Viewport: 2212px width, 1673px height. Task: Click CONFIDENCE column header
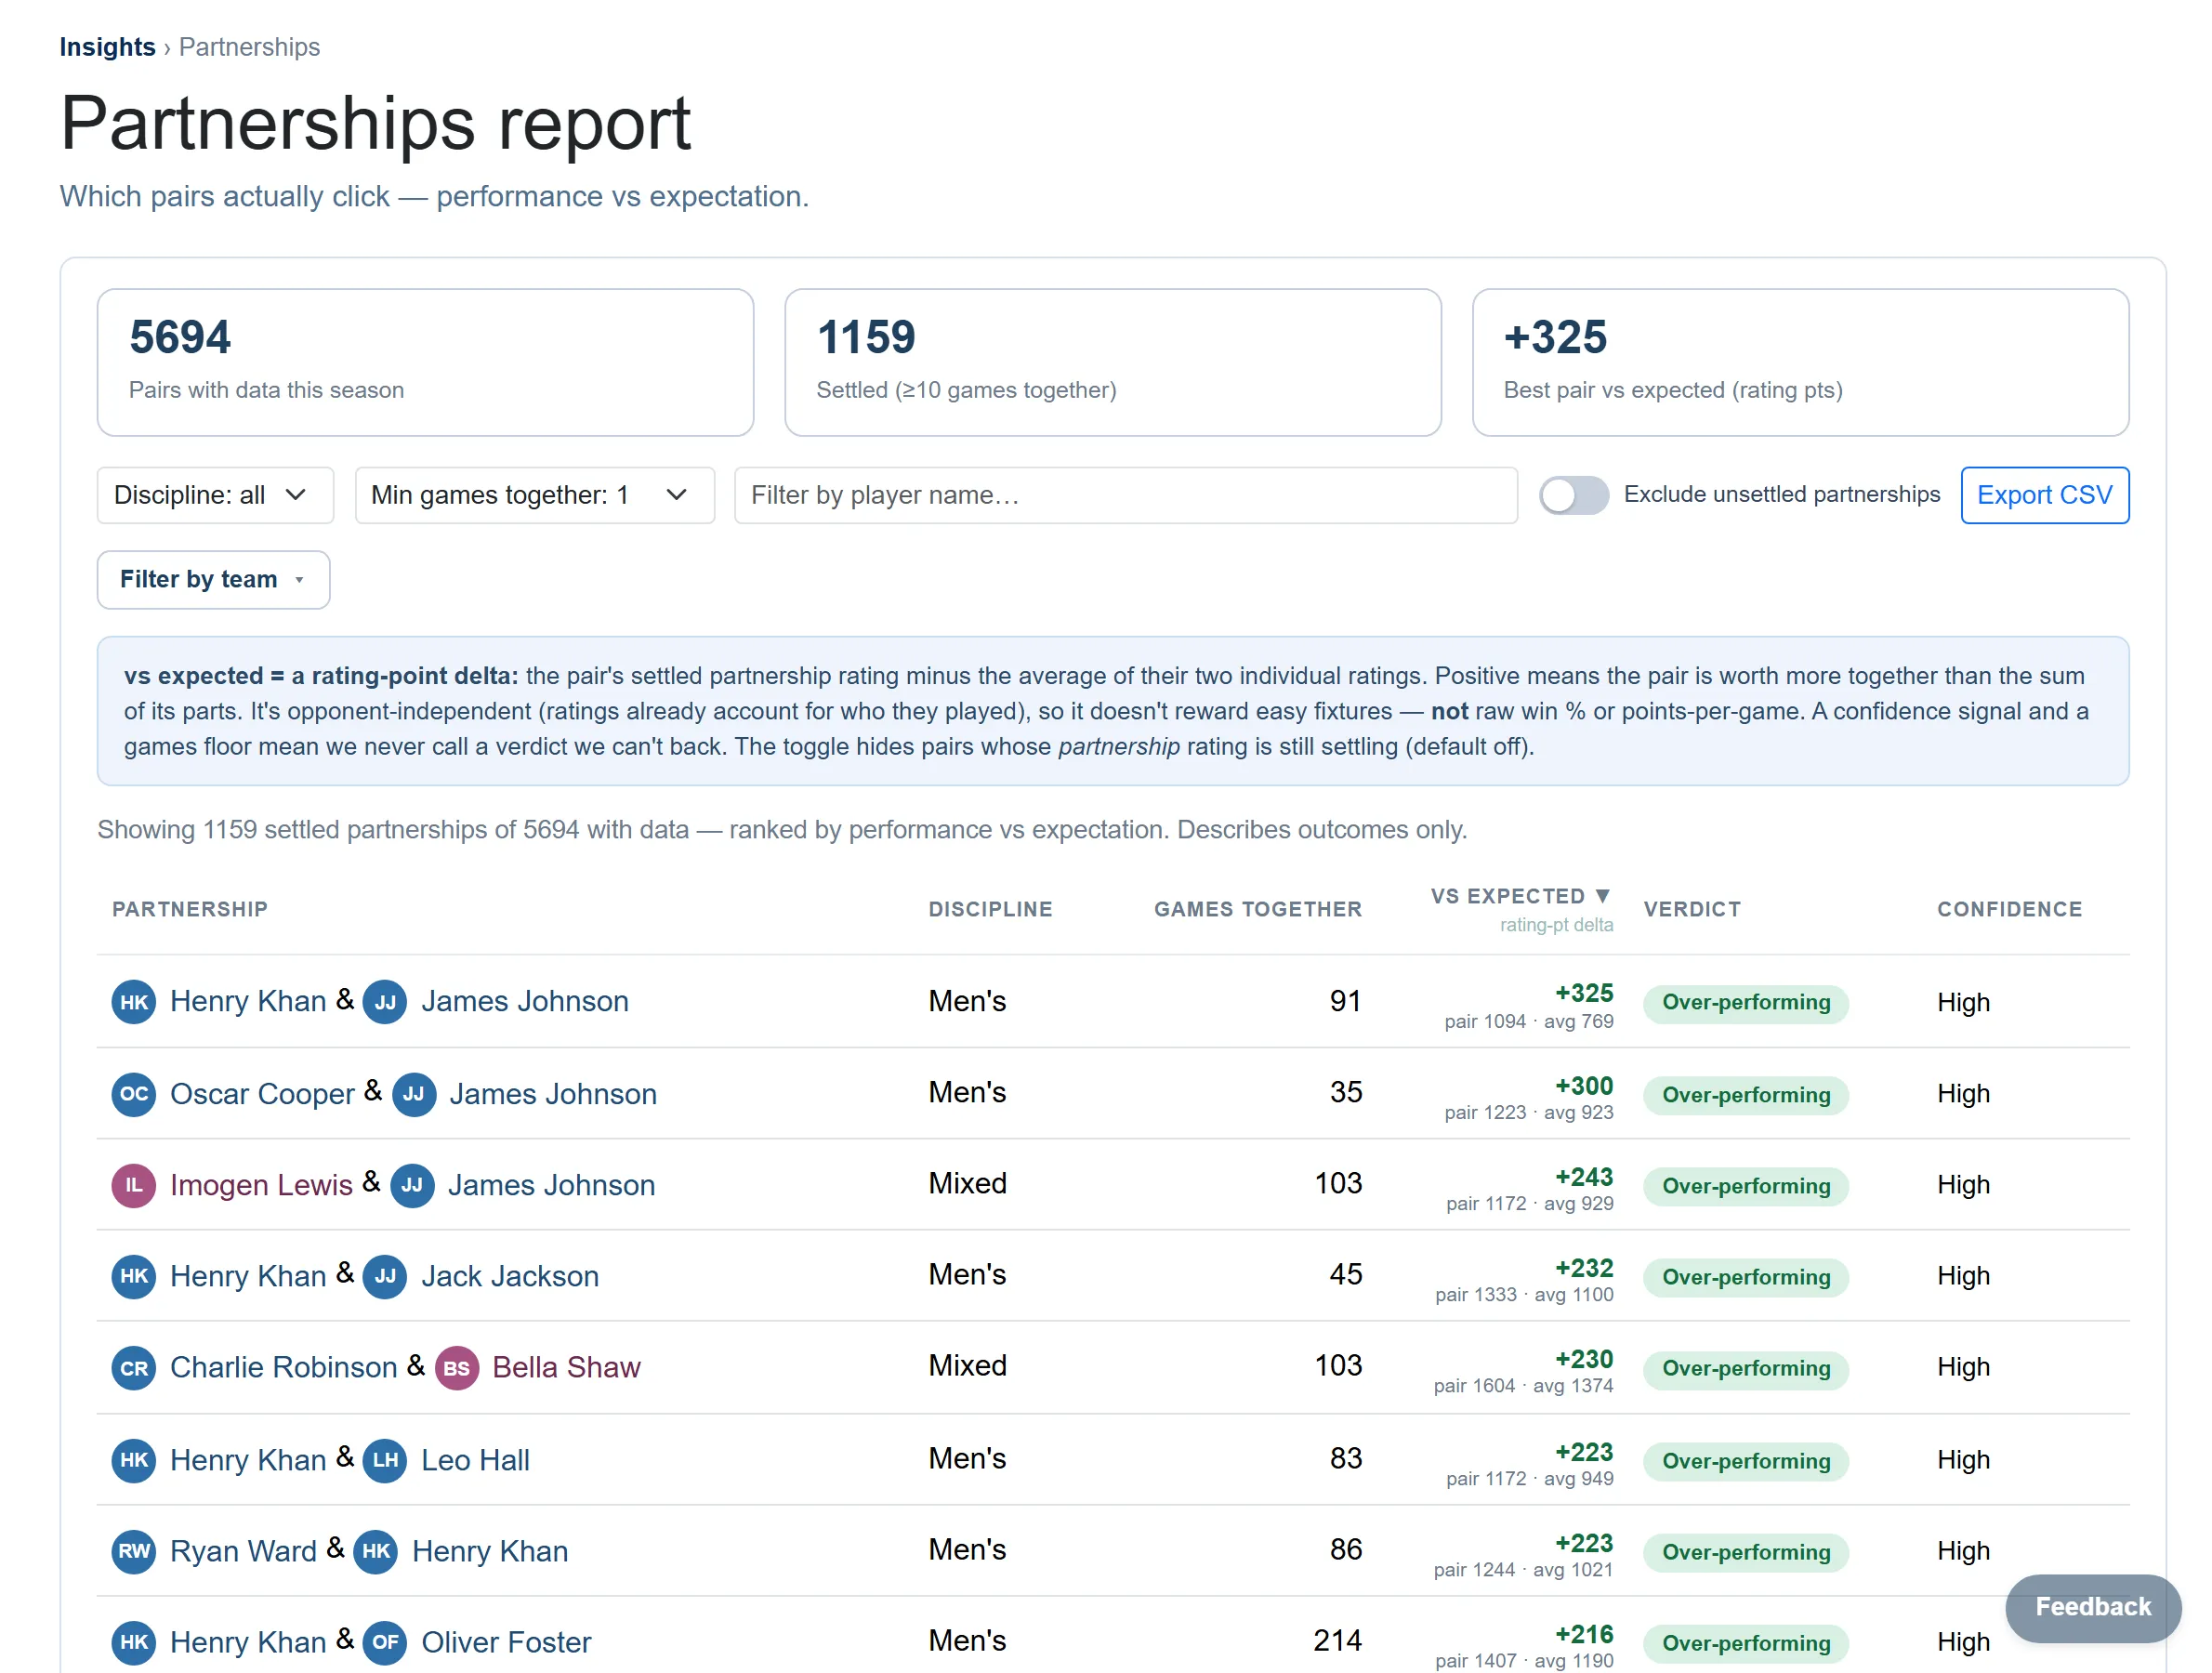pyautogui.click(x=2009, y=909)
